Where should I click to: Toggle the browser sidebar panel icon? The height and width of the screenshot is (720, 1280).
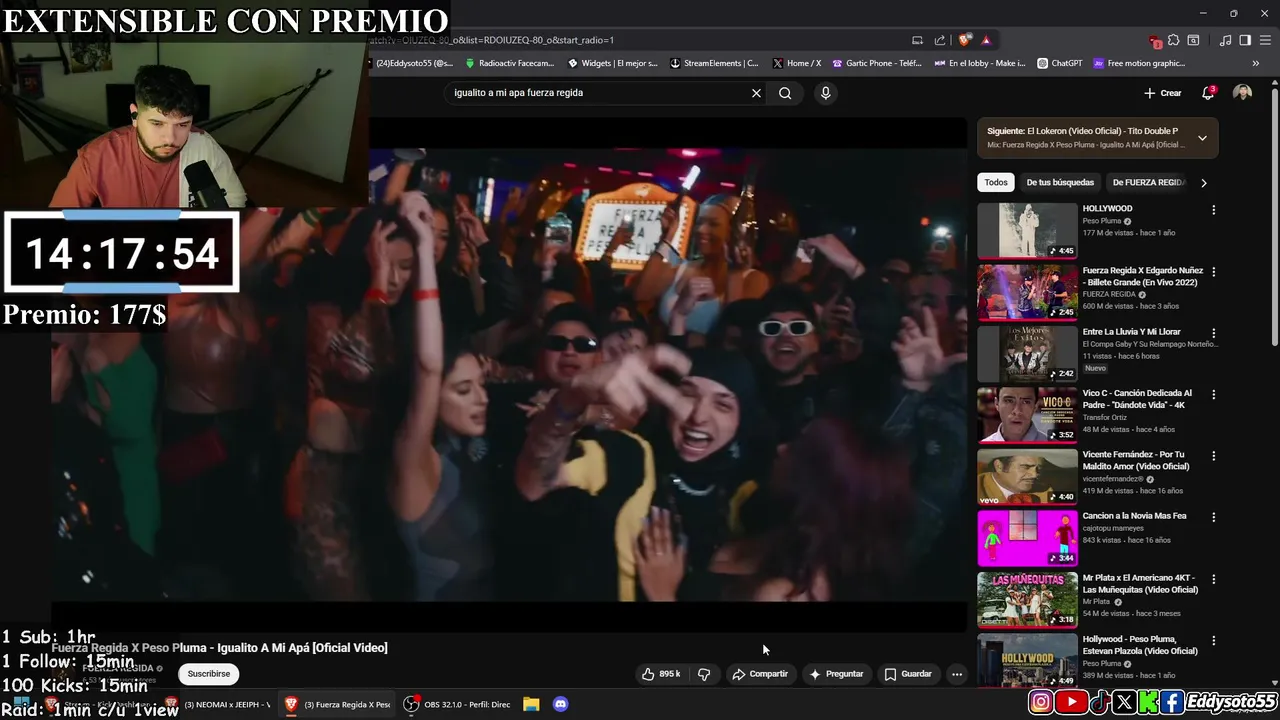pyautogui.click(x=1245, y=40)
